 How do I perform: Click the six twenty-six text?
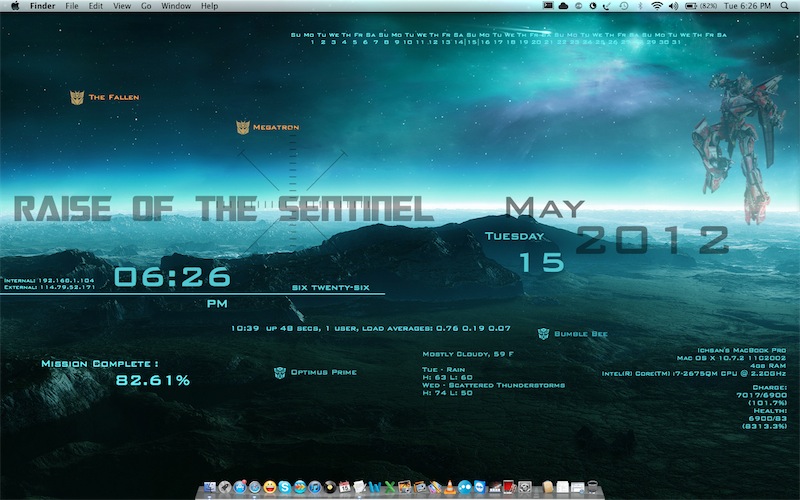click(x=331, y=287)
